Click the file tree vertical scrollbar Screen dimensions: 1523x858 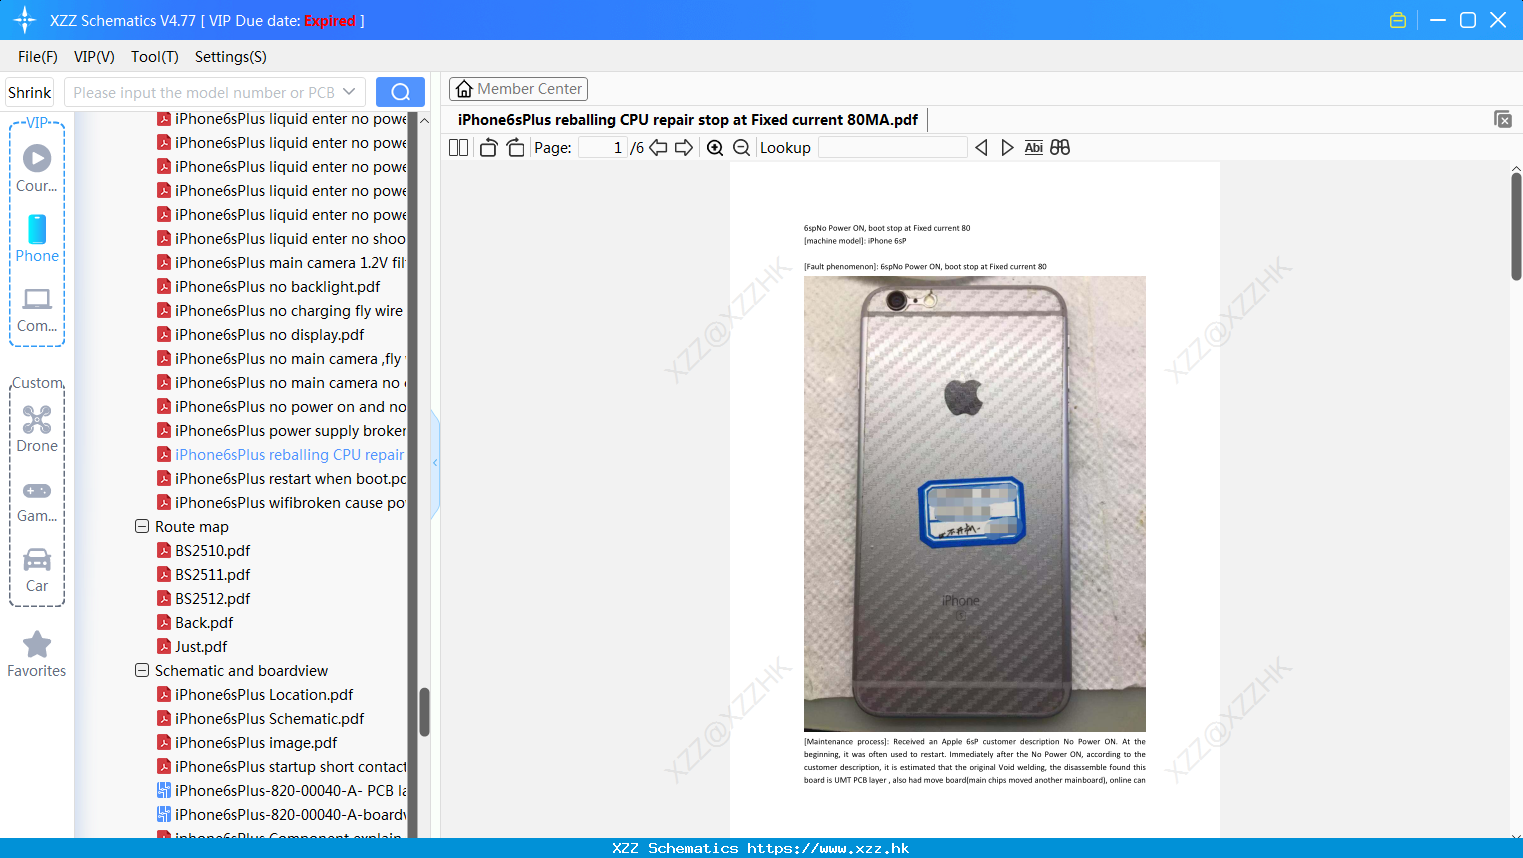click(424, 712)
